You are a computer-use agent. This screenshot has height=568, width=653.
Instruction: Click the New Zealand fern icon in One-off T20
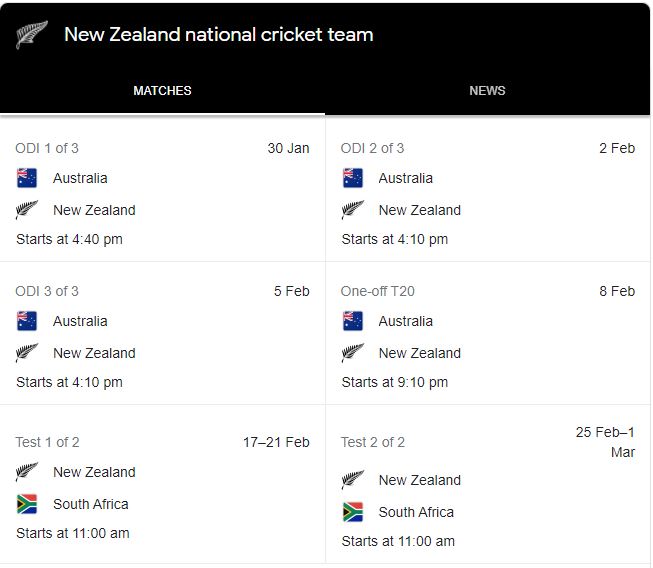pos(353,353)
